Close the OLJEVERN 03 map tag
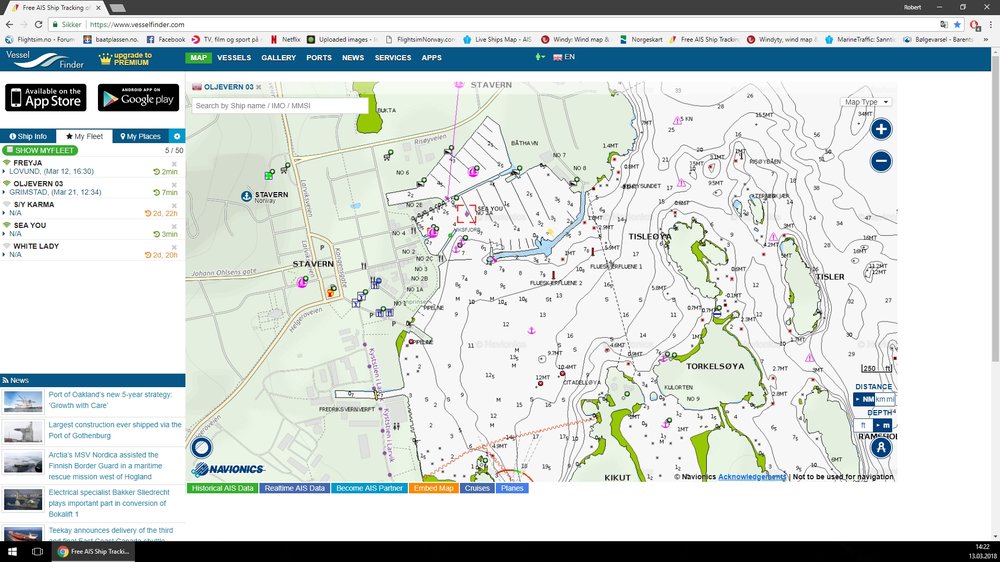 point(258,87)
